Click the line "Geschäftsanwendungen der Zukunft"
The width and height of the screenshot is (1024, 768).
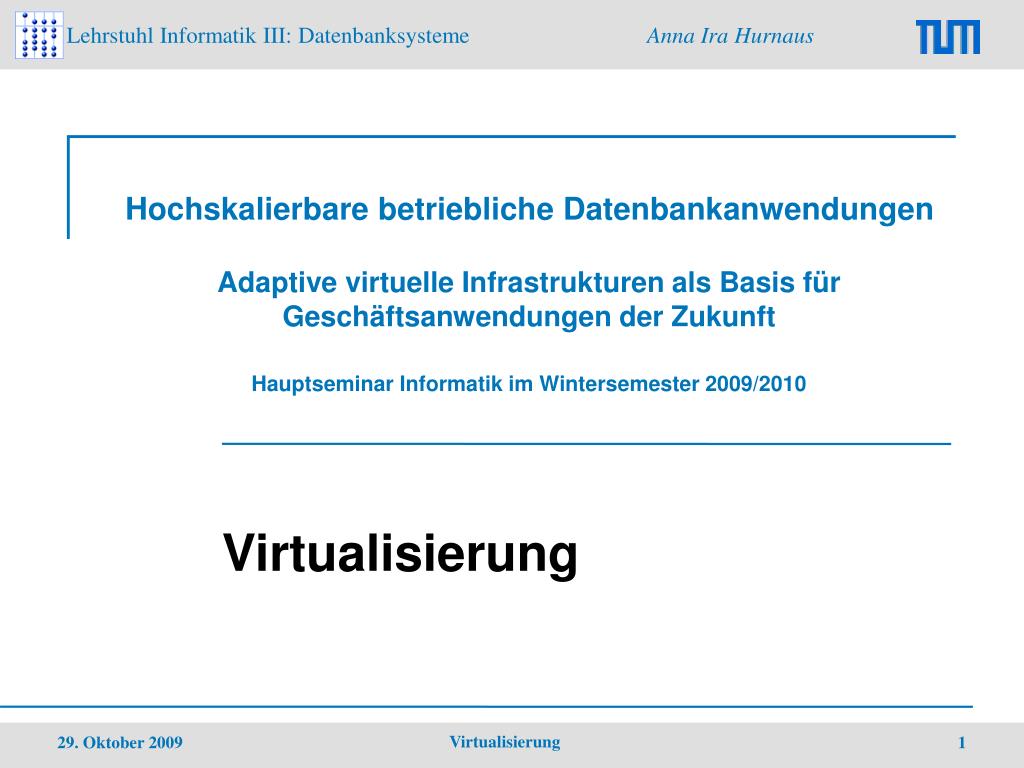529,317
